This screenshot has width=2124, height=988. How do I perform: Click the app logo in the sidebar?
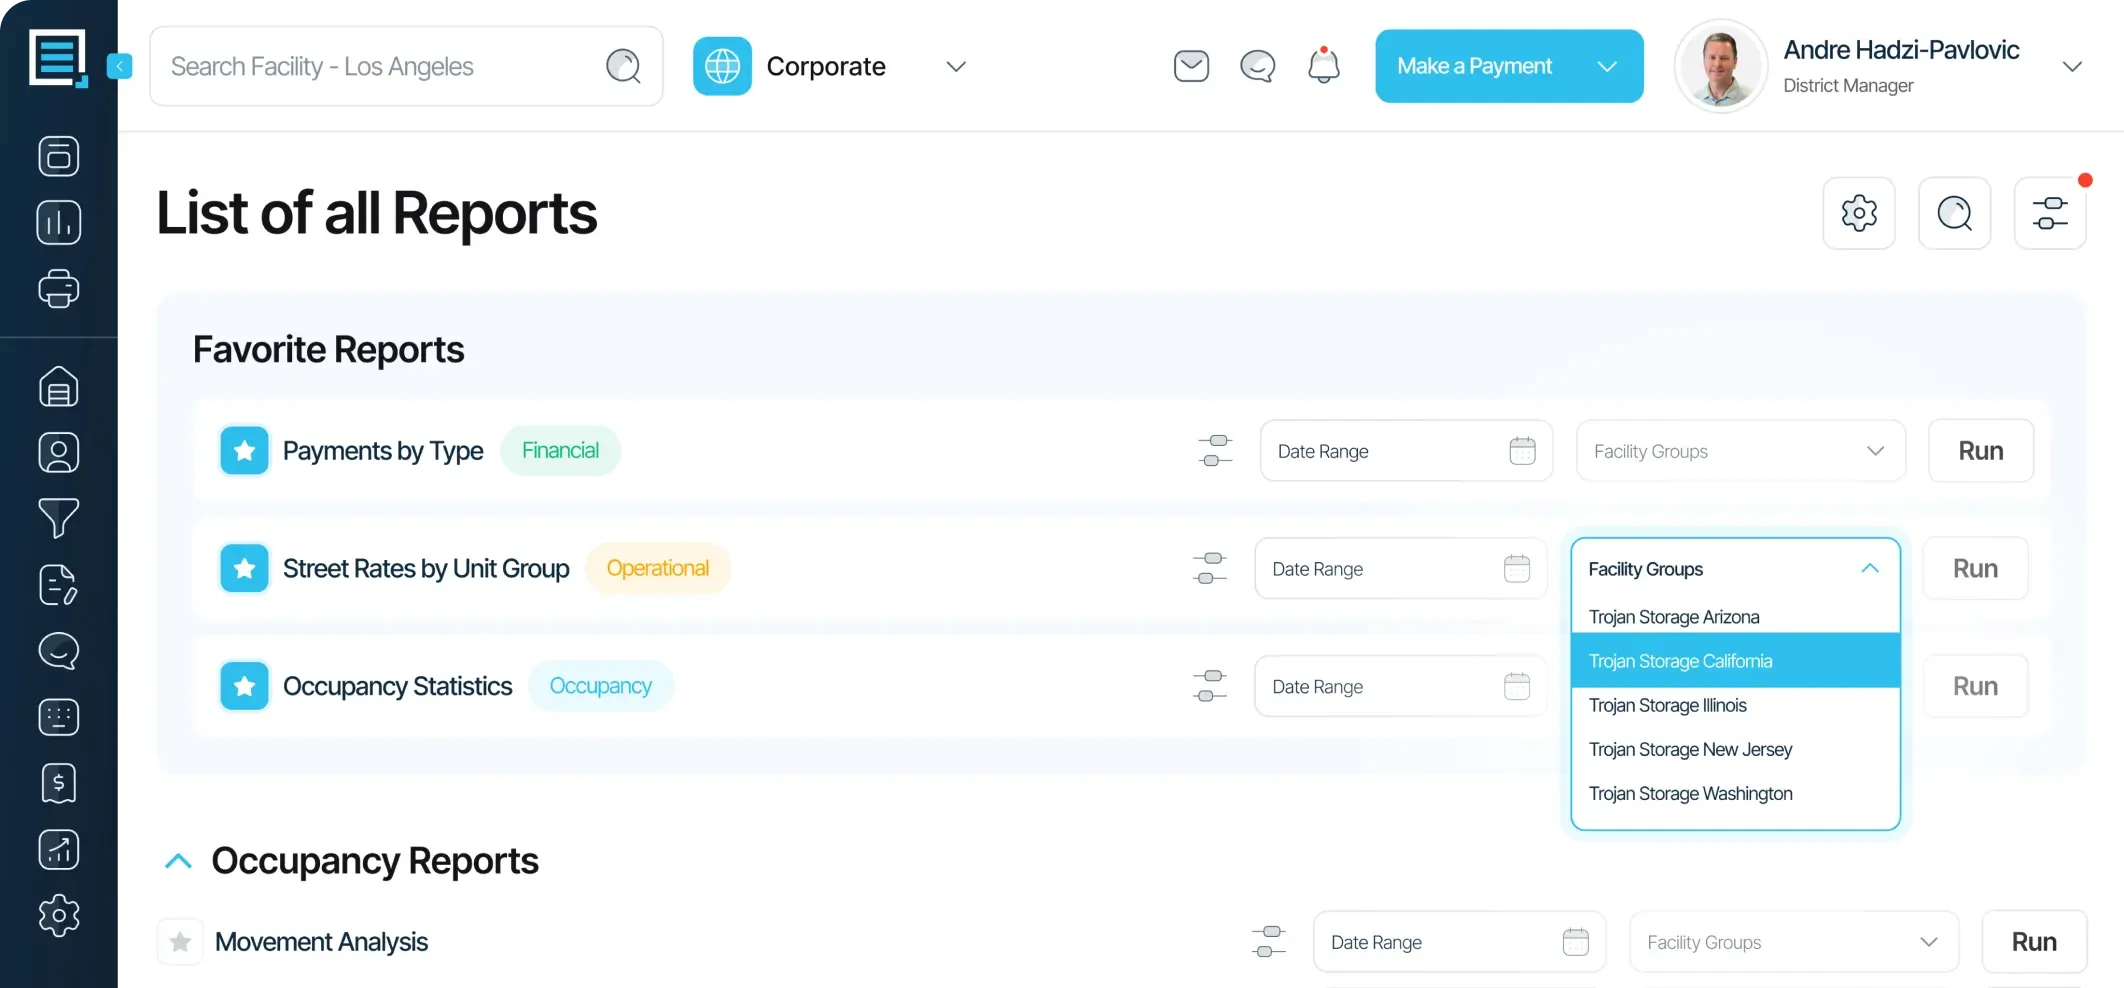[58, 58]
